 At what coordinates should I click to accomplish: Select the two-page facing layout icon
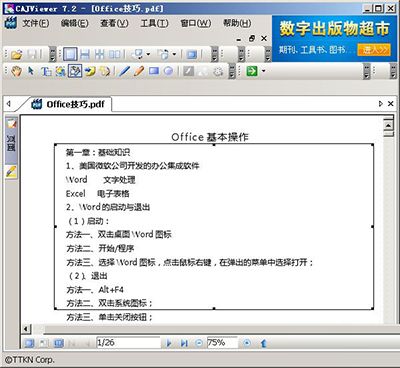coord(115,54)
